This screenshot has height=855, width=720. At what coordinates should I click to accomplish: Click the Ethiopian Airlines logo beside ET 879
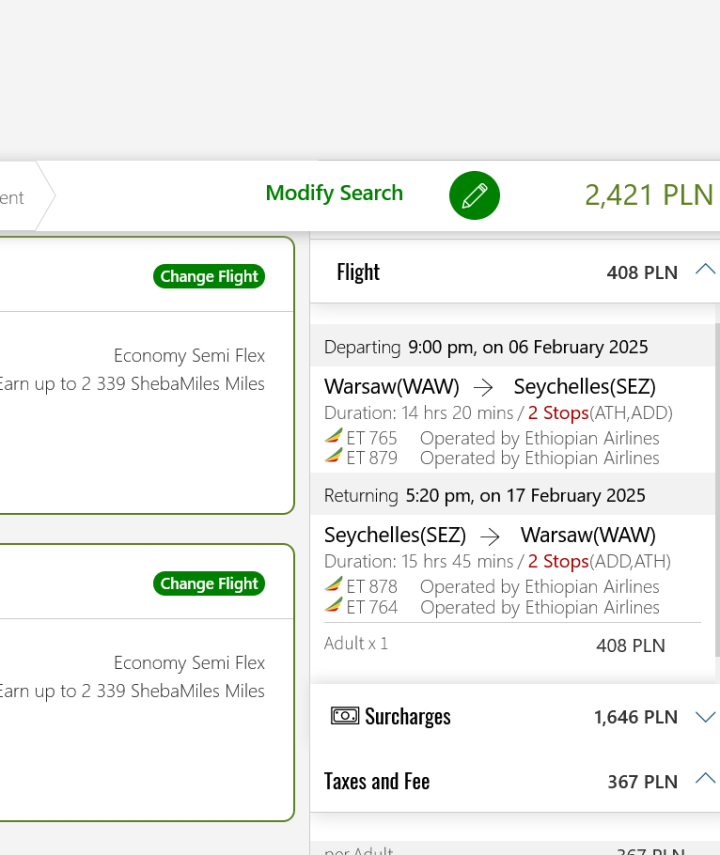pyautogui.click(x=334, y=457)
